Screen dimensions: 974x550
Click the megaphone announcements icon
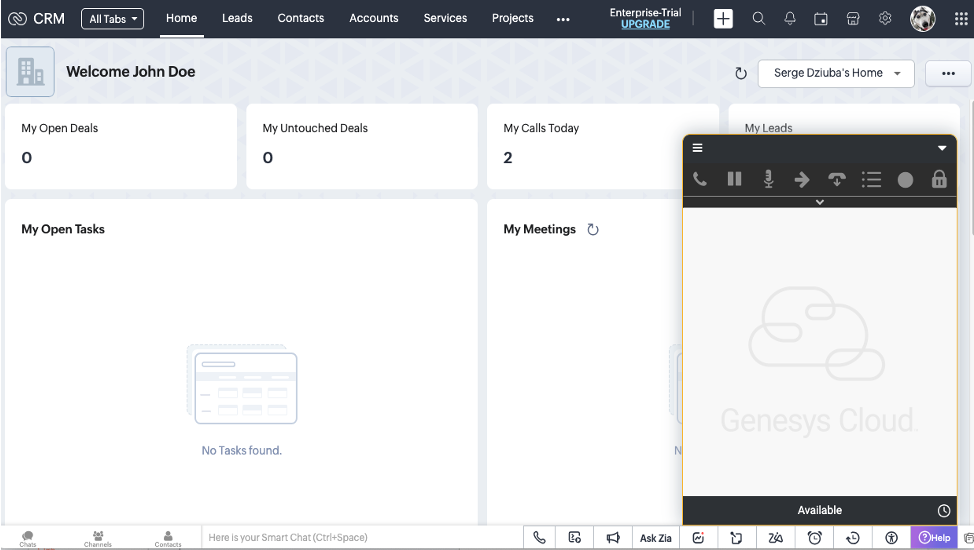[613, 538]
